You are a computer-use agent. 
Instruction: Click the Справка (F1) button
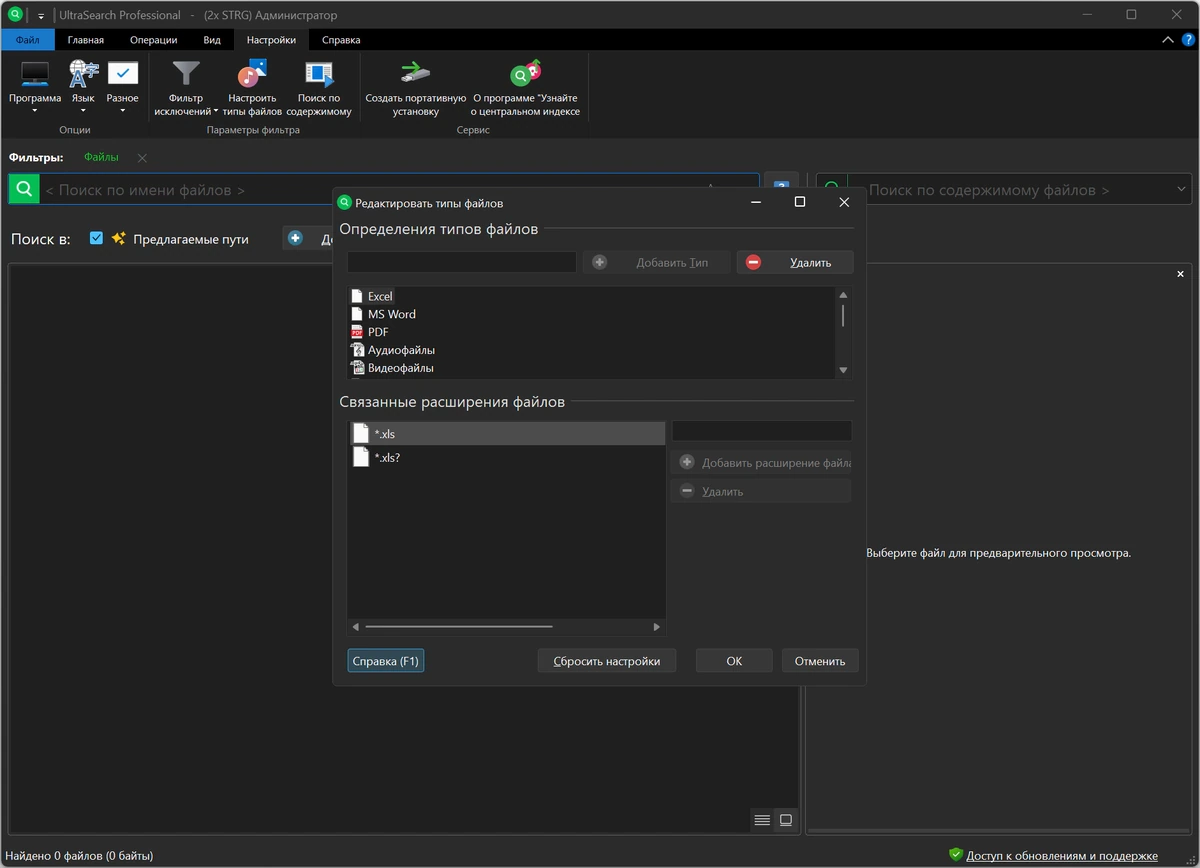click(x=386, y=661)
